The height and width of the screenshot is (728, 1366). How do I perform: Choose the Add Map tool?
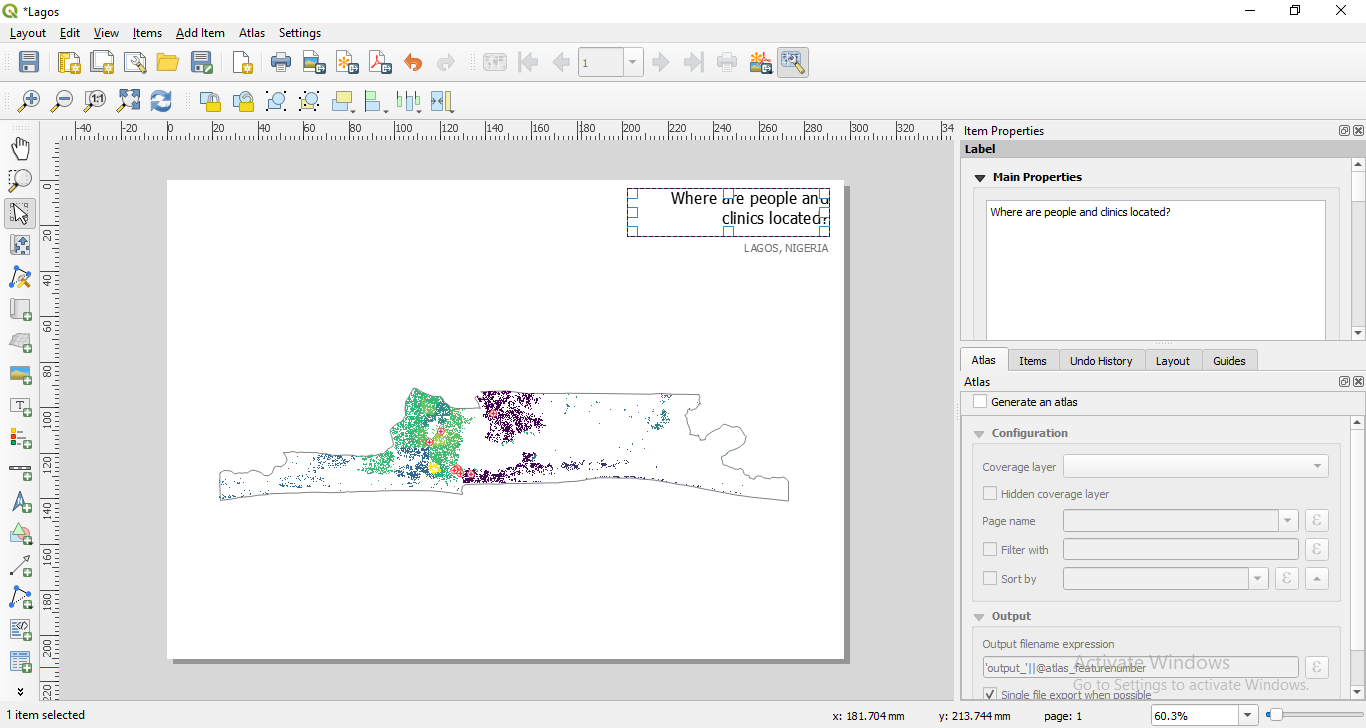[20, 309]
